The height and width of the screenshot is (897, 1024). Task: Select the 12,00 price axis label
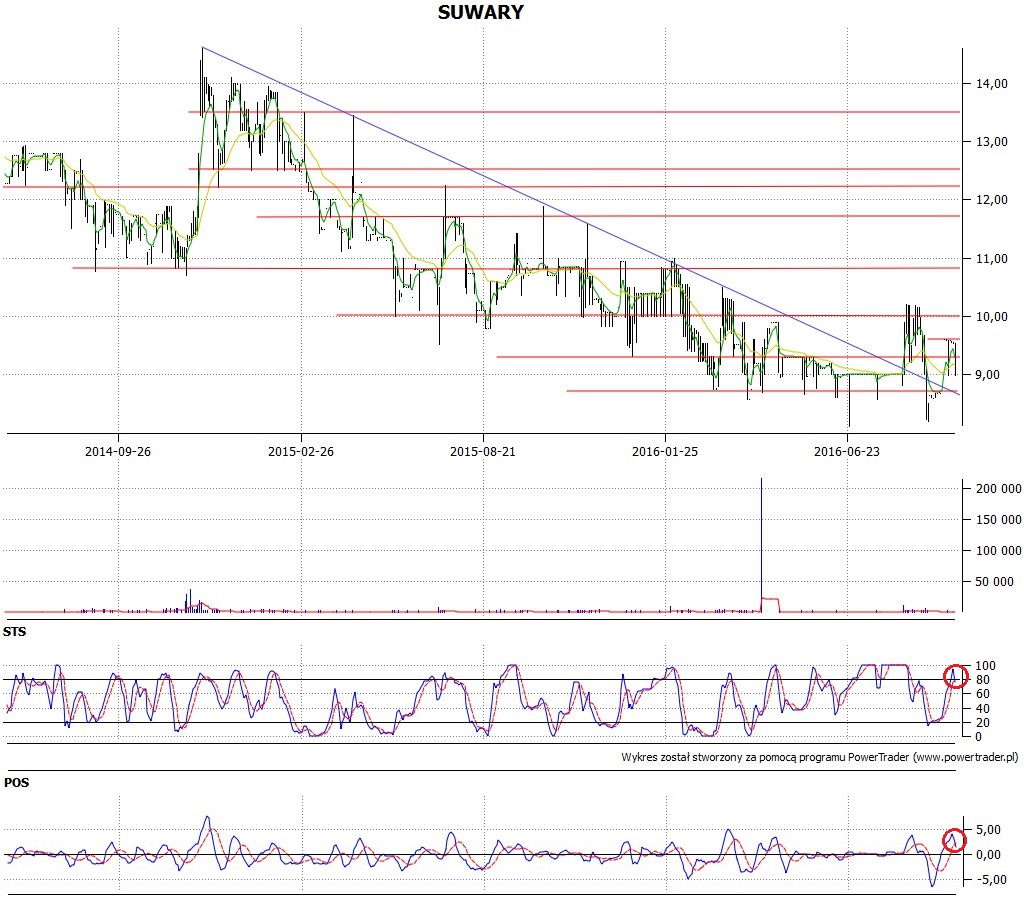(991, 200)
